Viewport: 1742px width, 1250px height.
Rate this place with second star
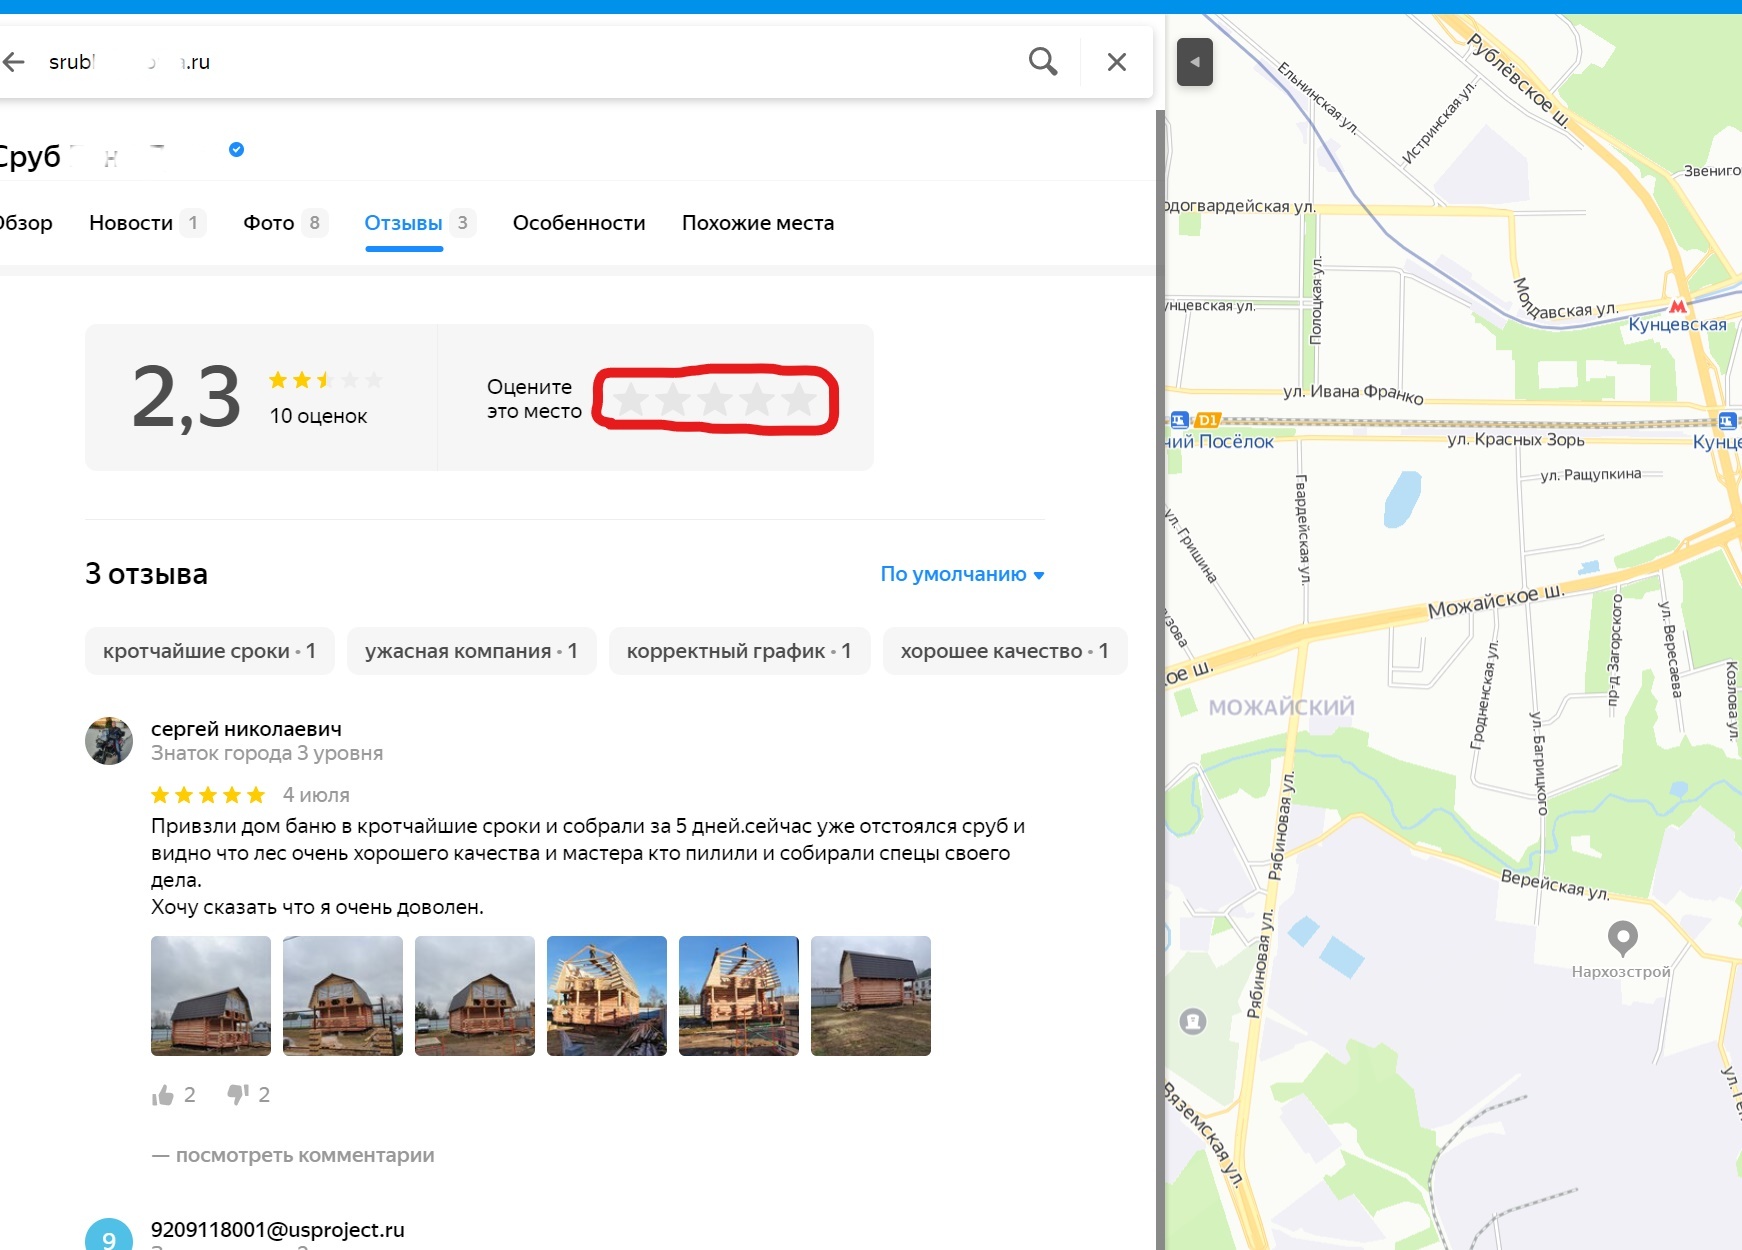point(673,400)
